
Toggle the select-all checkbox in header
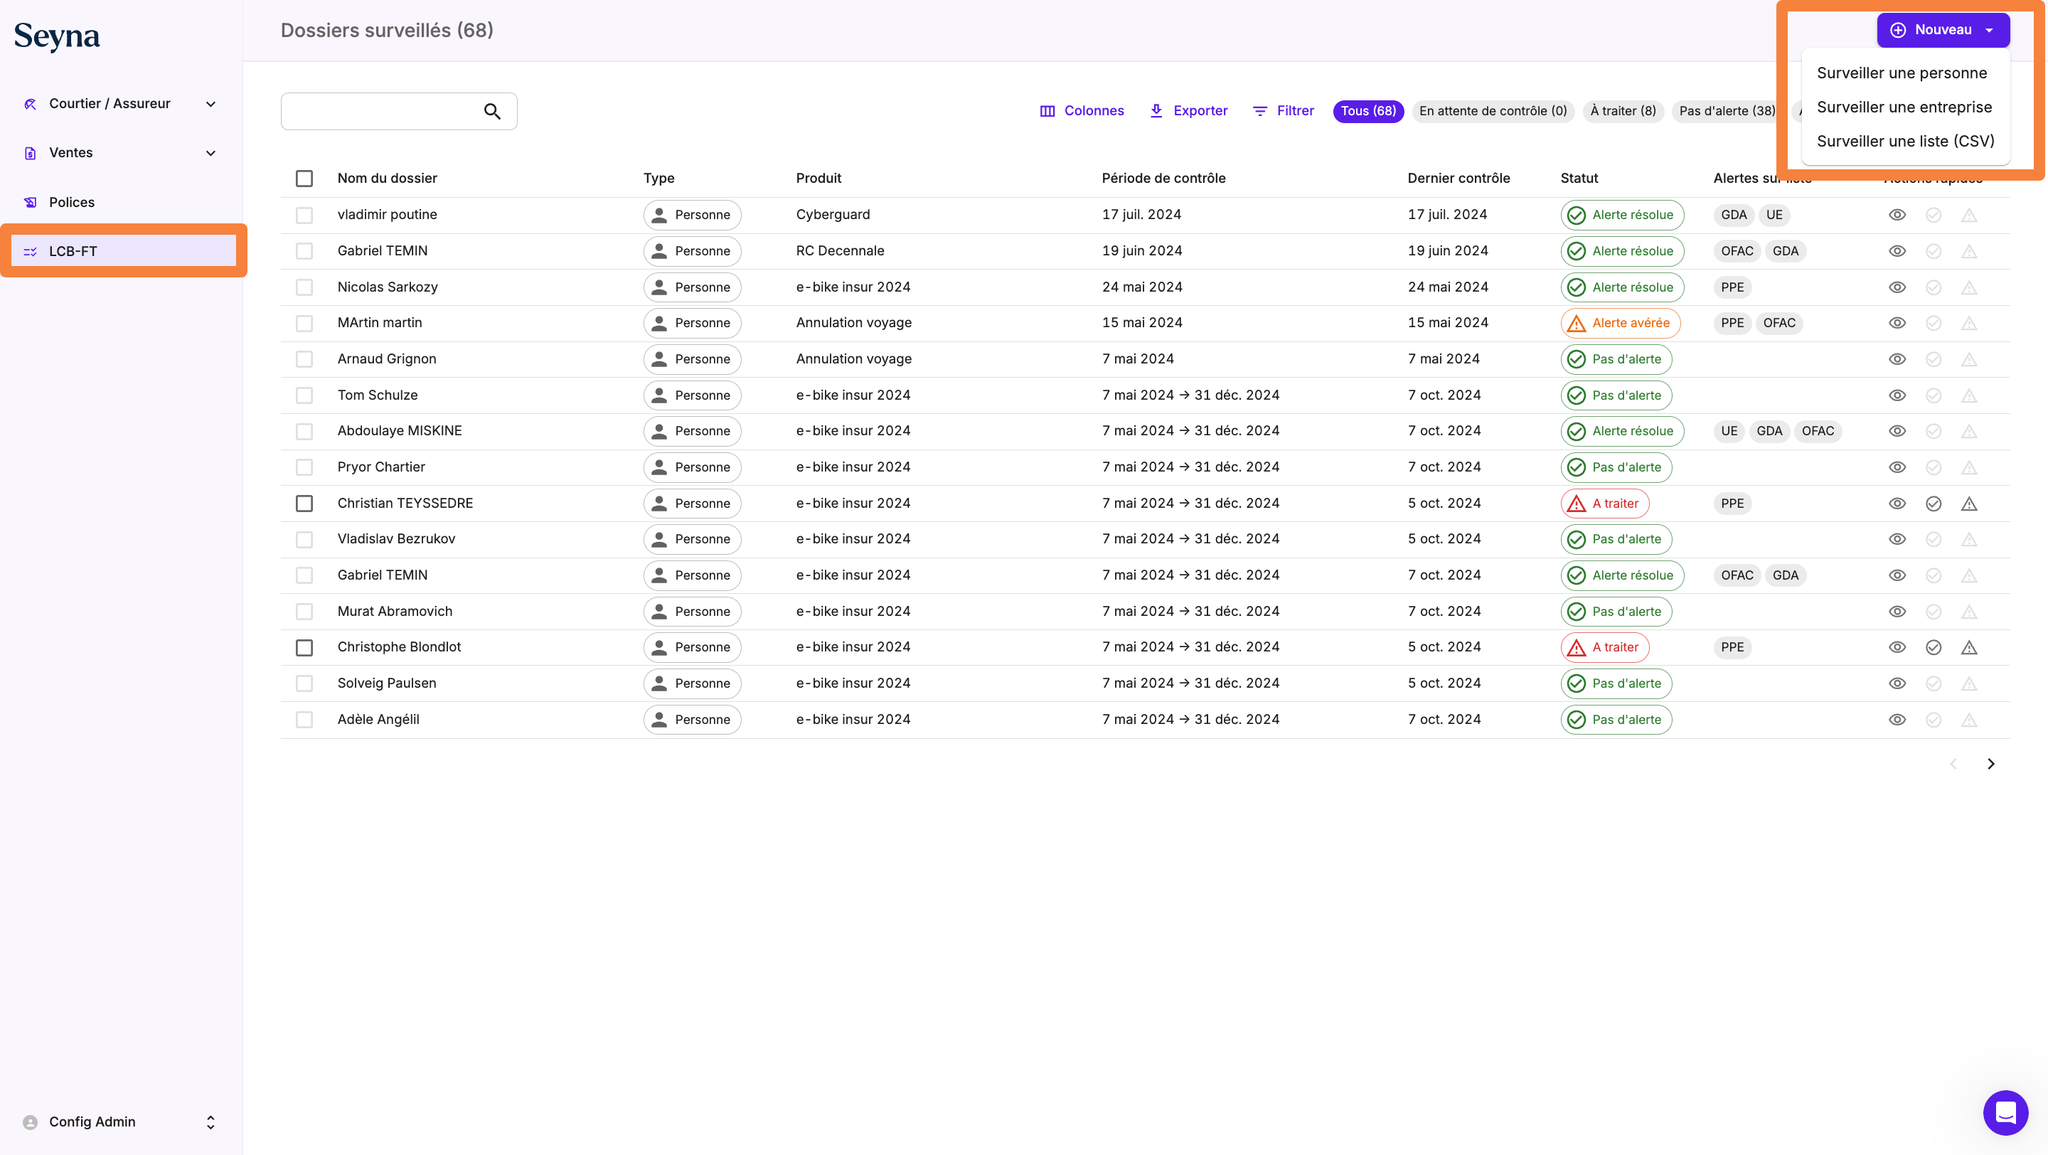click(x=304, y=178)
